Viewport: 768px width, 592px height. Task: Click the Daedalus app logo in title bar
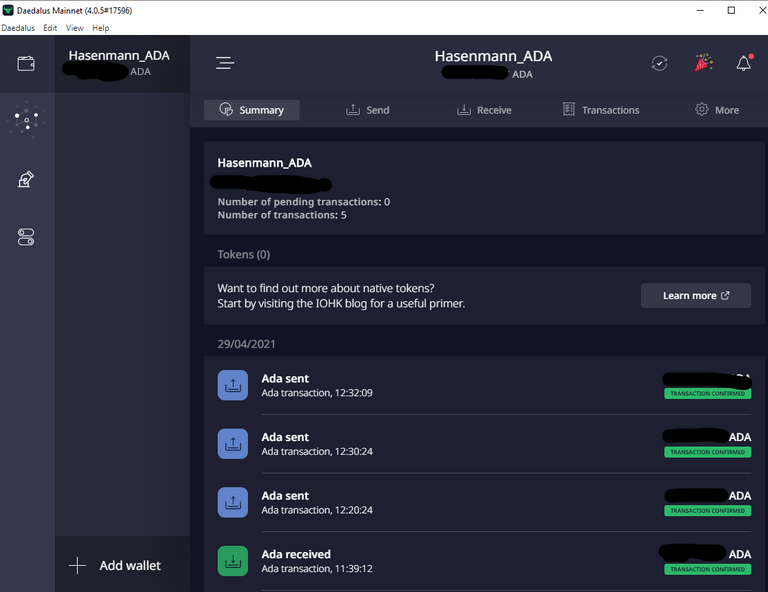[8, 10]
